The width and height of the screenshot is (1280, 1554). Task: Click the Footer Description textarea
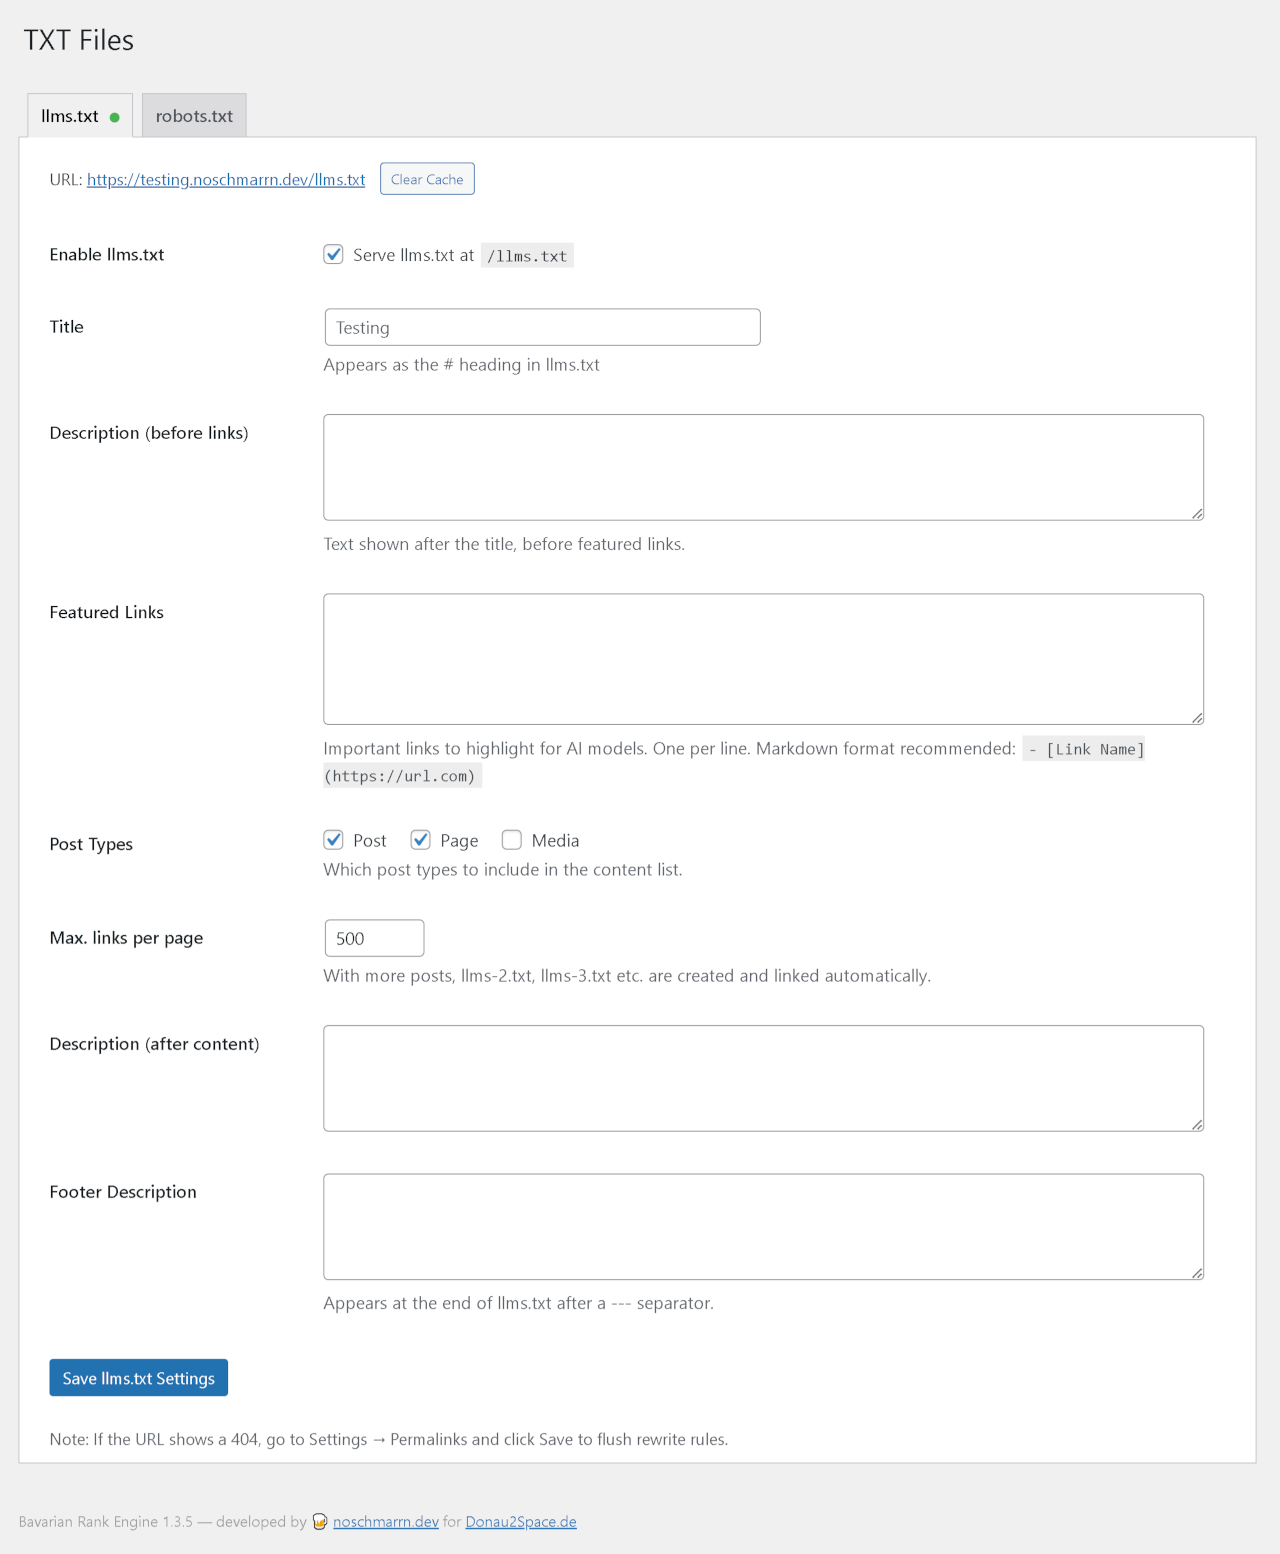(763, 1226)
